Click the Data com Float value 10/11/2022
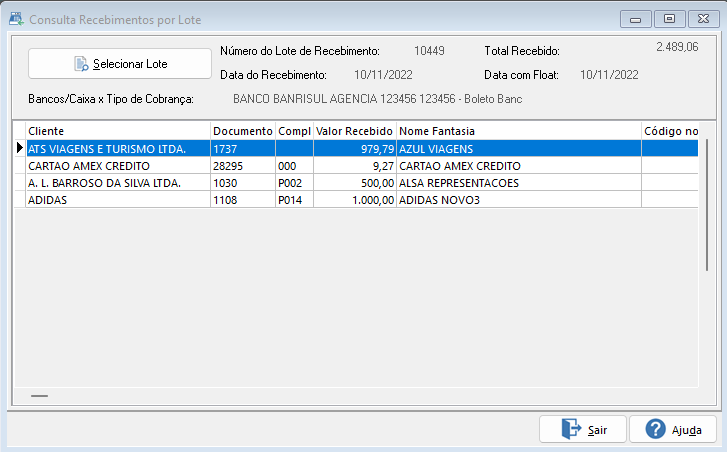Viewport: 727px width, 452px height. [x=609, y=75]
